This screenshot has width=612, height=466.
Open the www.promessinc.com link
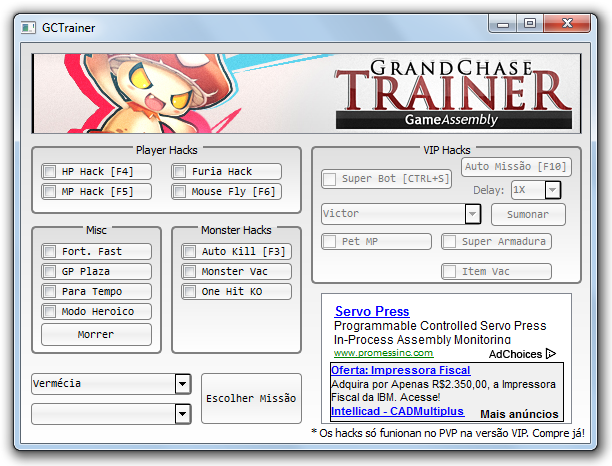tap(383, 353)
